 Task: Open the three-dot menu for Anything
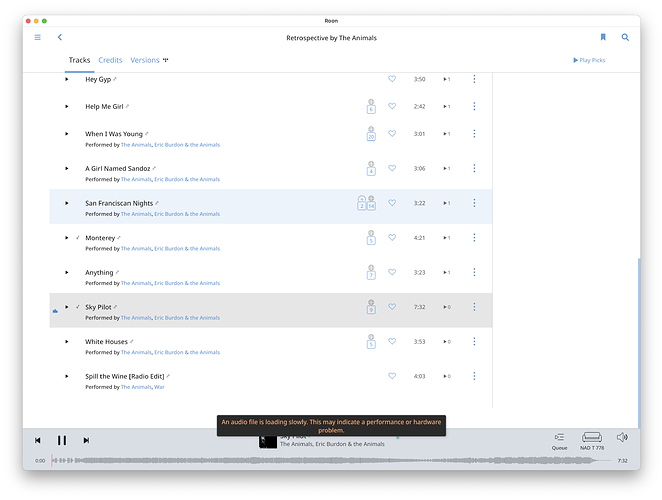pos(474,272)
